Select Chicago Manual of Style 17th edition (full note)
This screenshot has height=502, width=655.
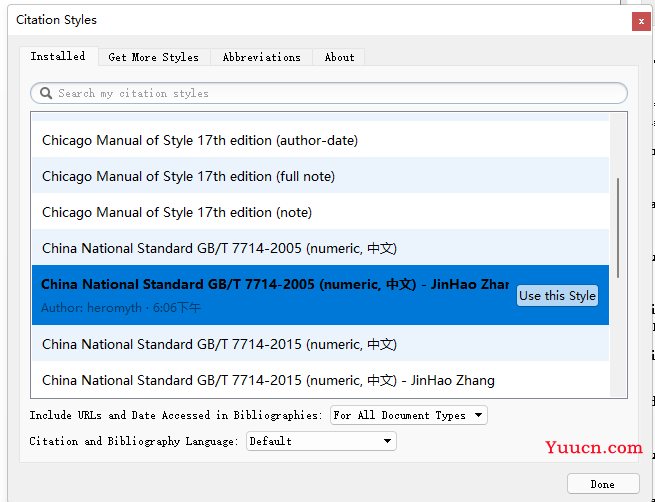coord(320,176)
